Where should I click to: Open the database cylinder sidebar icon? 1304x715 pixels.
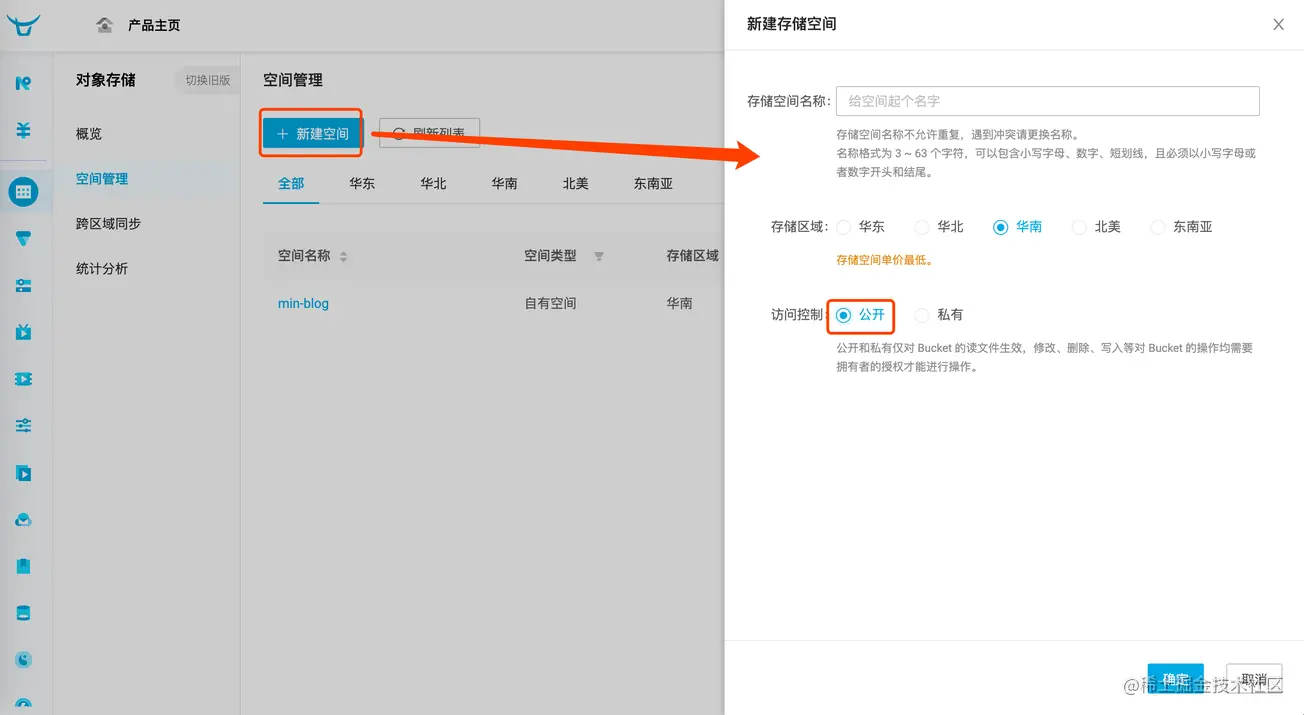[x=23, y=613]
